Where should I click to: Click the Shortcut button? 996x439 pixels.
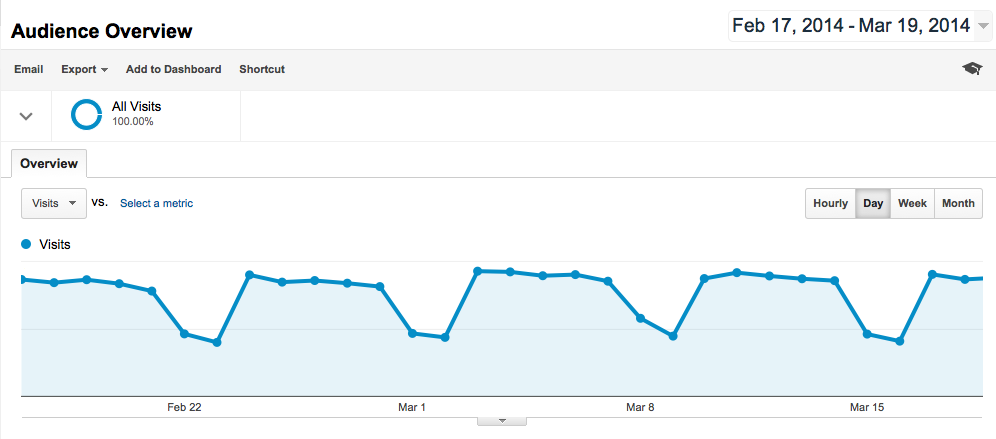click(x=262, y=69)
